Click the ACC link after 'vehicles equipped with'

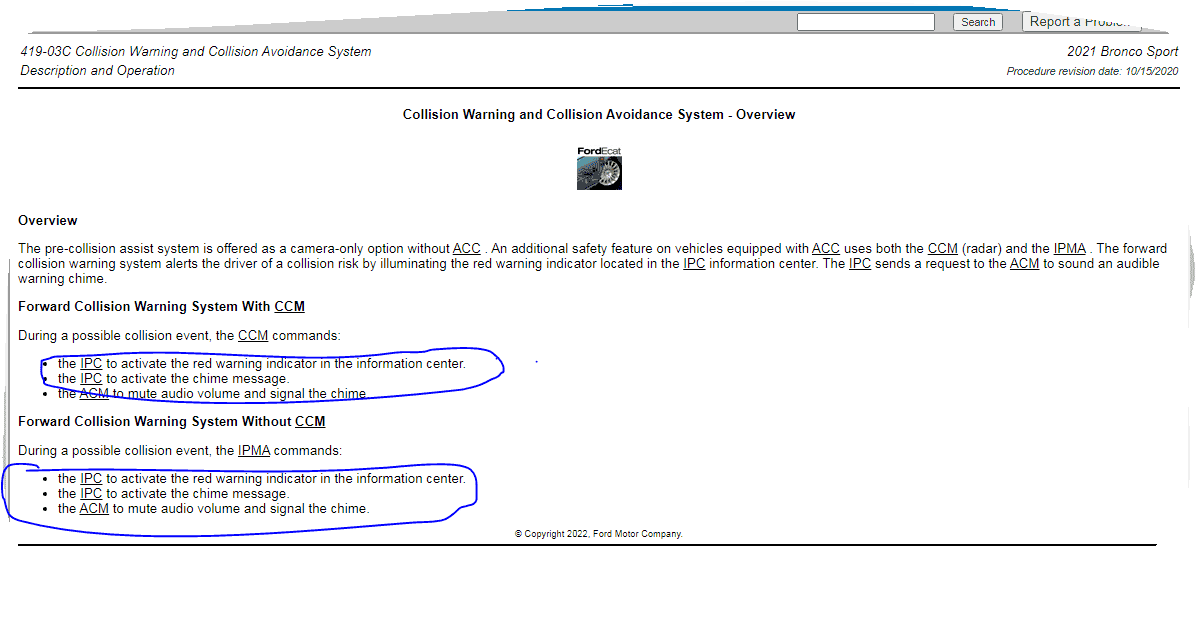point(825,249)
